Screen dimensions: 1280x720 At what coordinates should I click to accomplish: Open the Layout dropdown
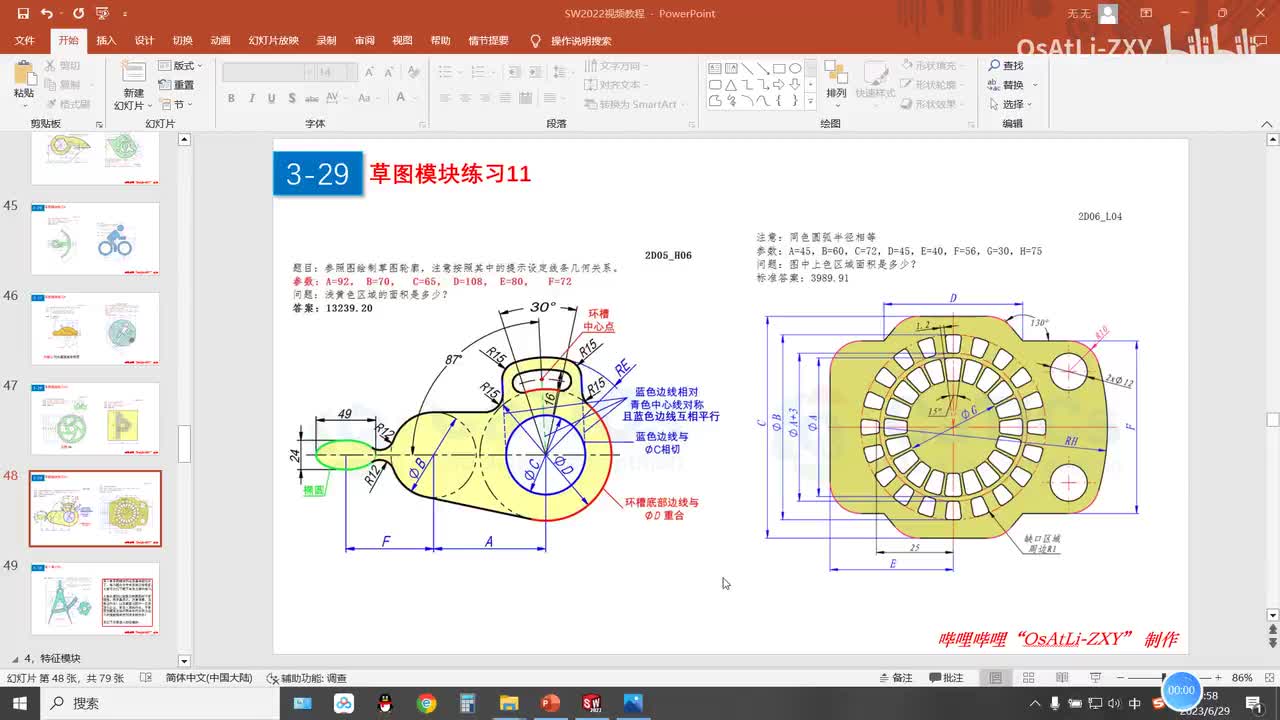[x=180, y=66]
